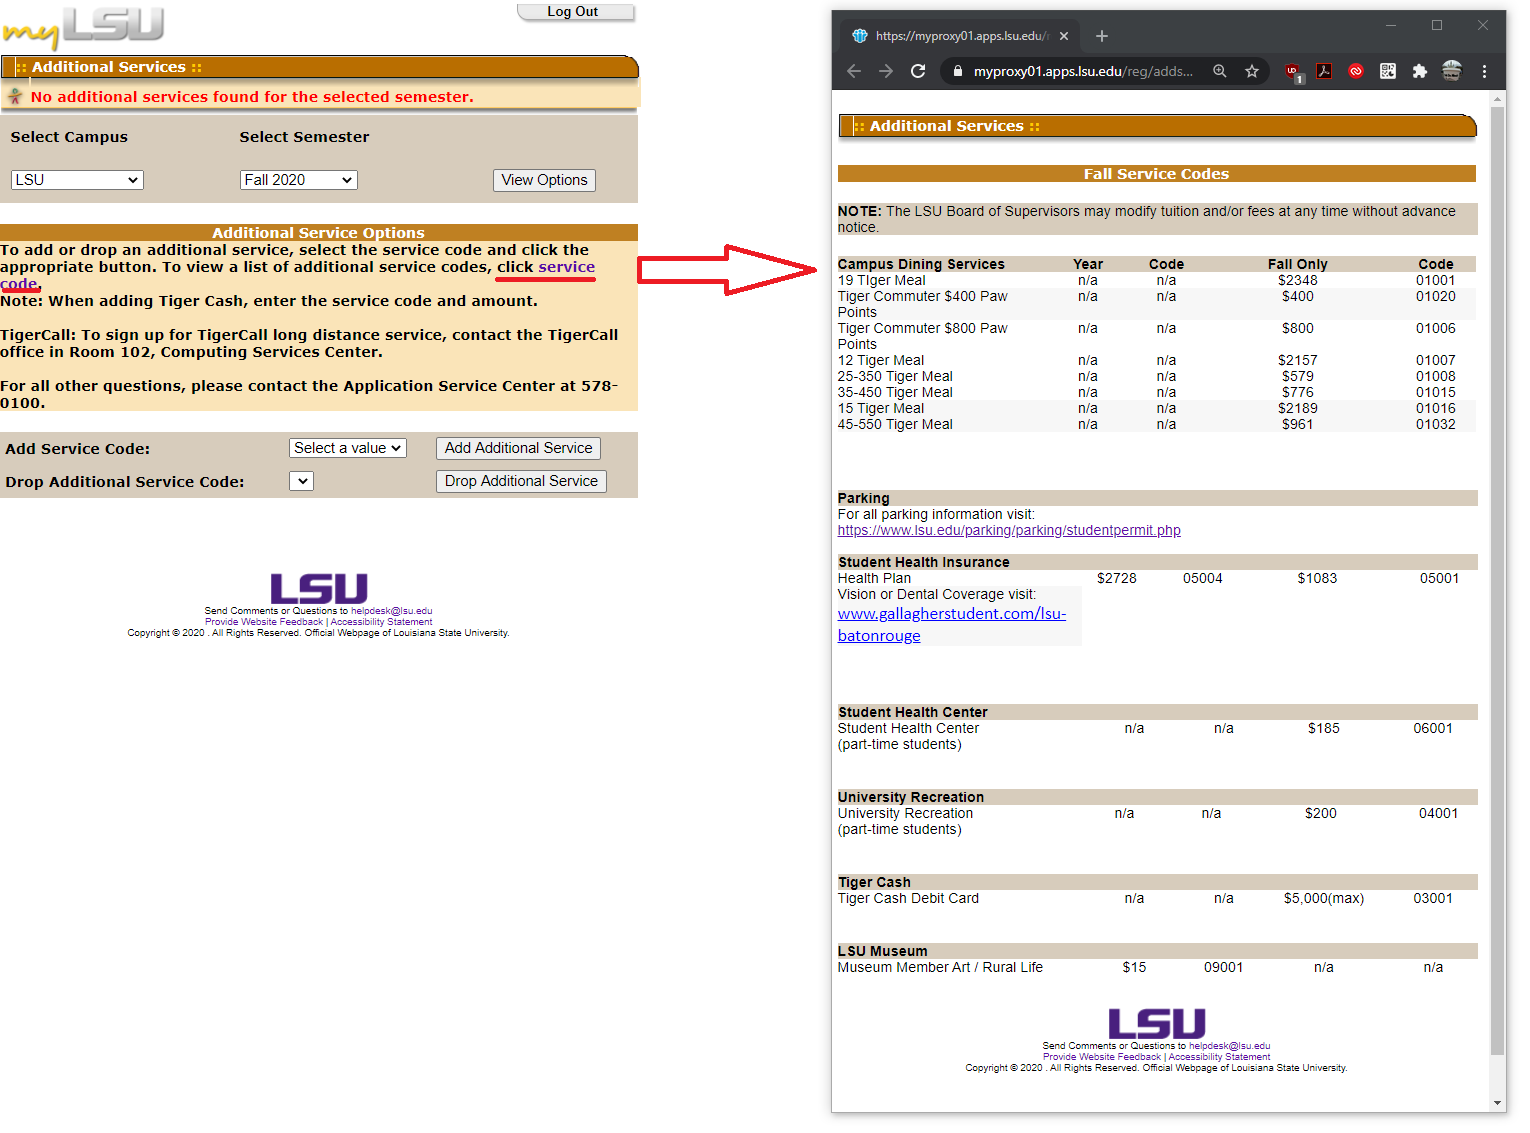Click the popup vertical scrollbar thumb

tap(1498, 580)
